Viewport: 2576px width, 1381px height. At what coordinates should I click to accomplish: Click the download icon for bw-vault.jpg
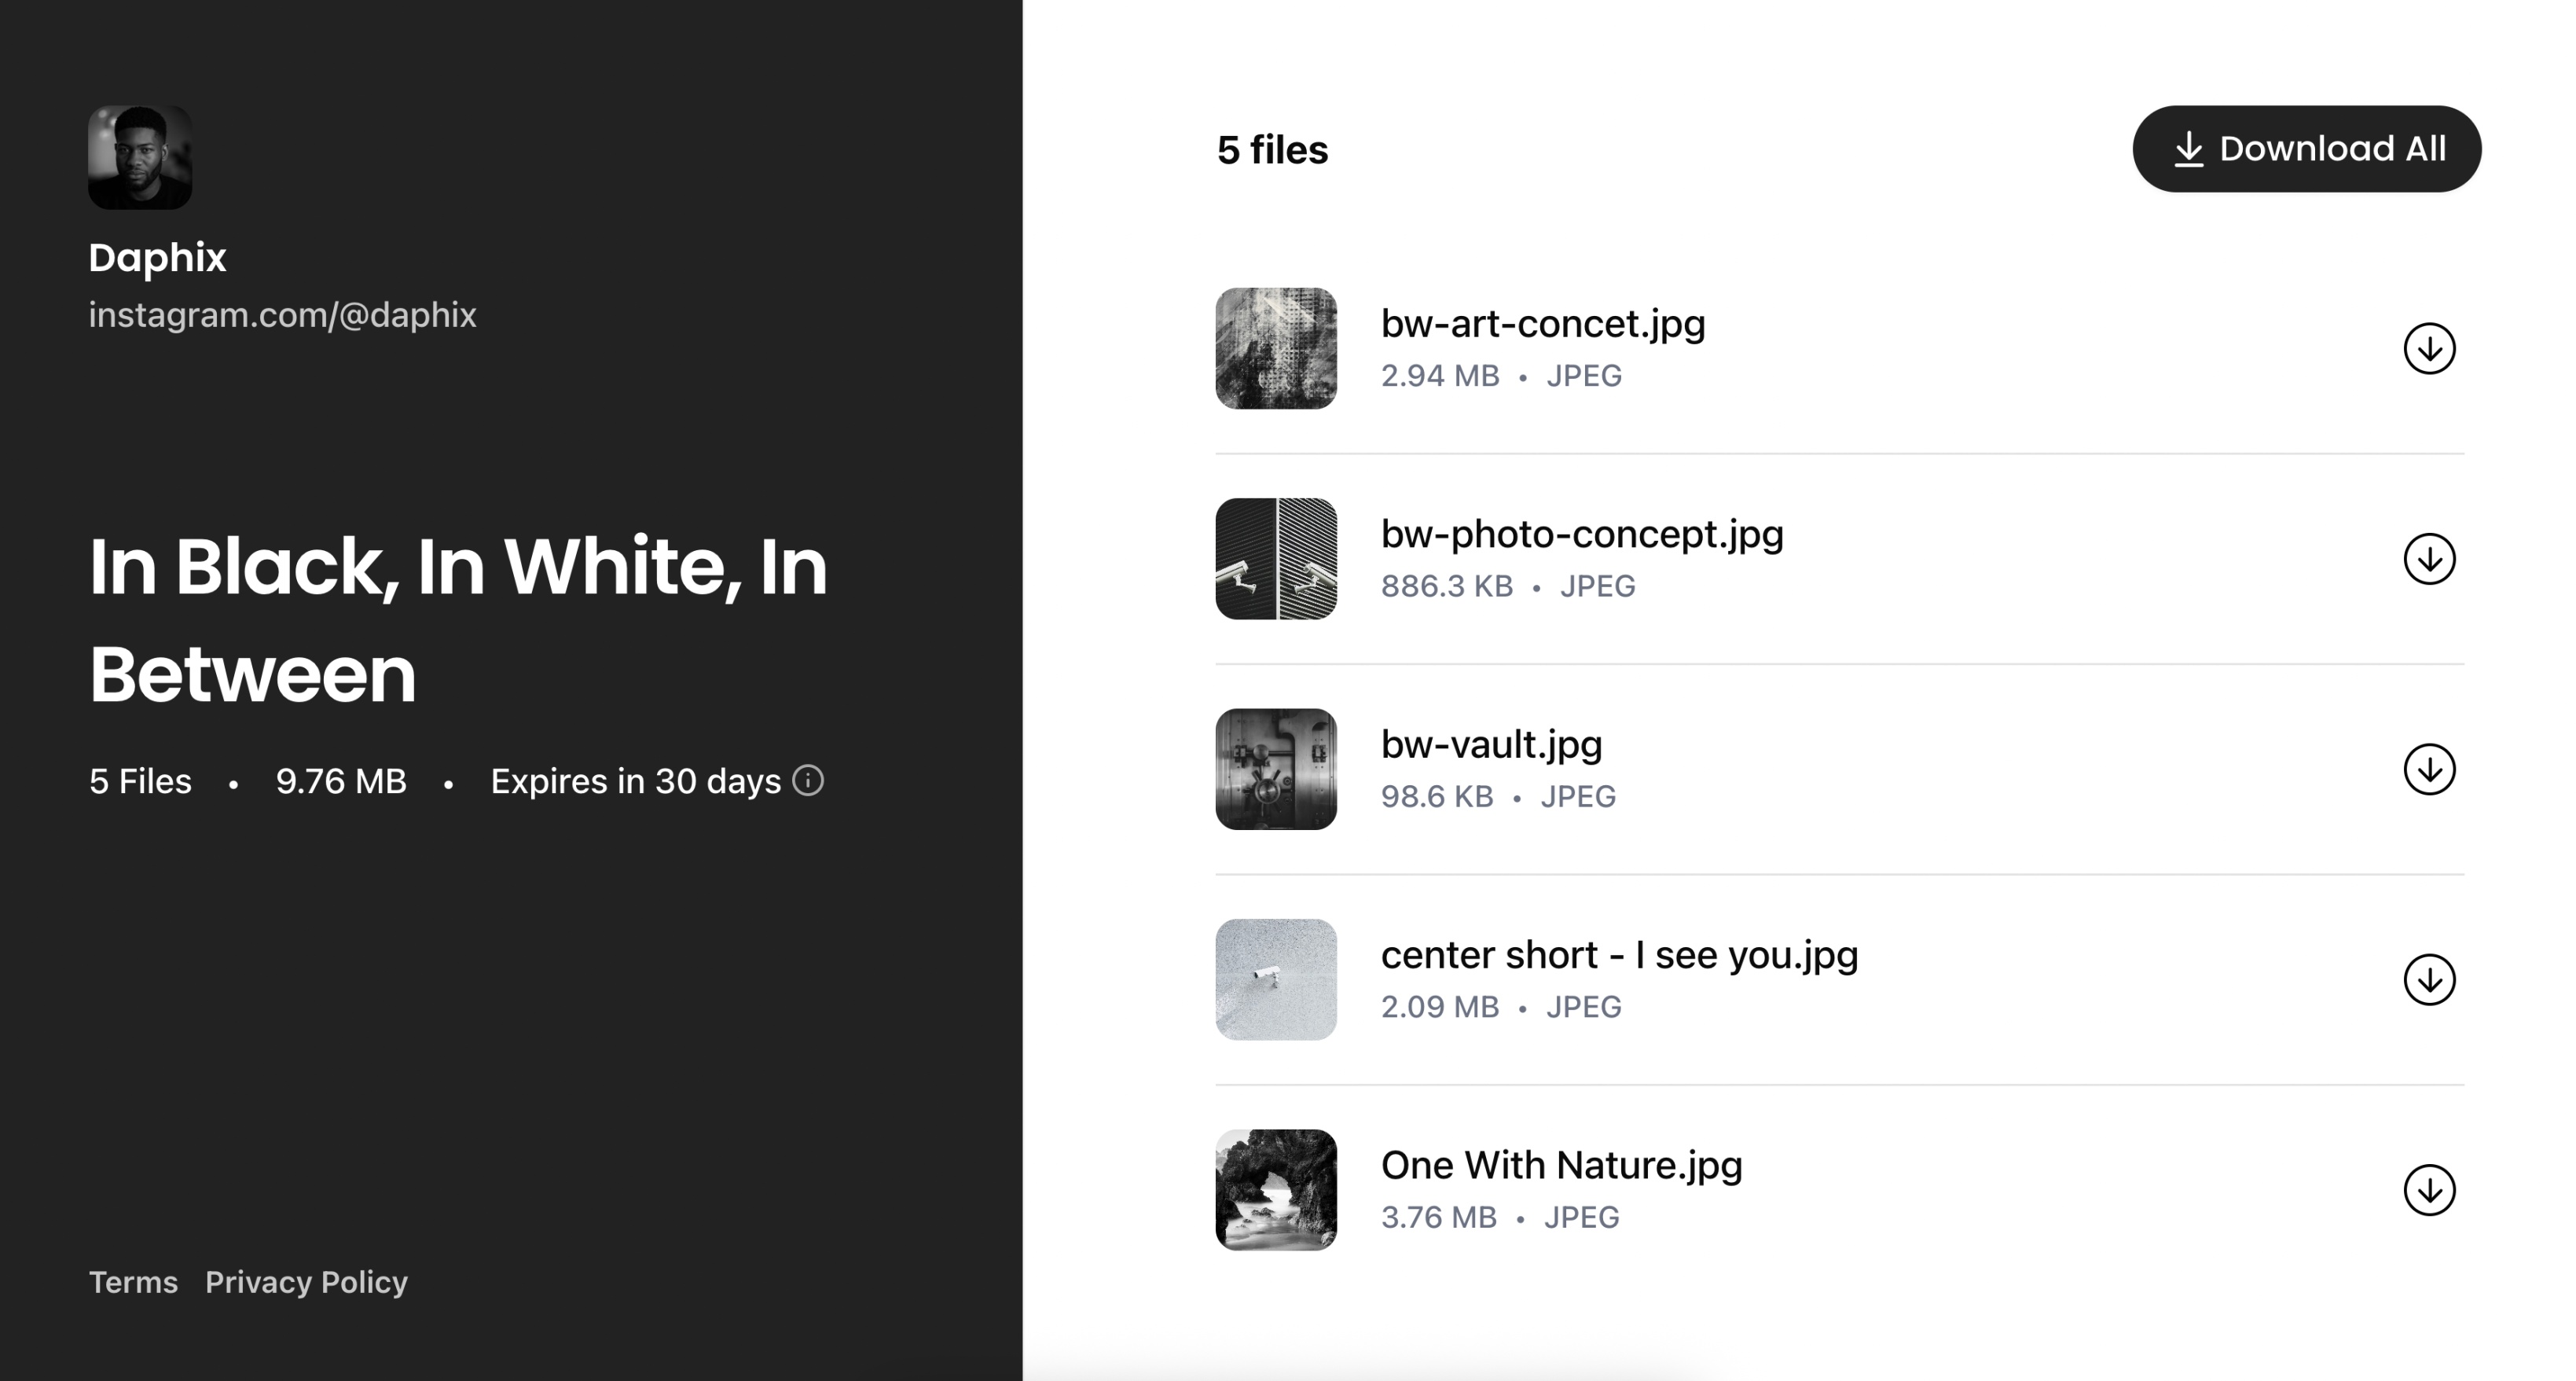(2428, 769)
